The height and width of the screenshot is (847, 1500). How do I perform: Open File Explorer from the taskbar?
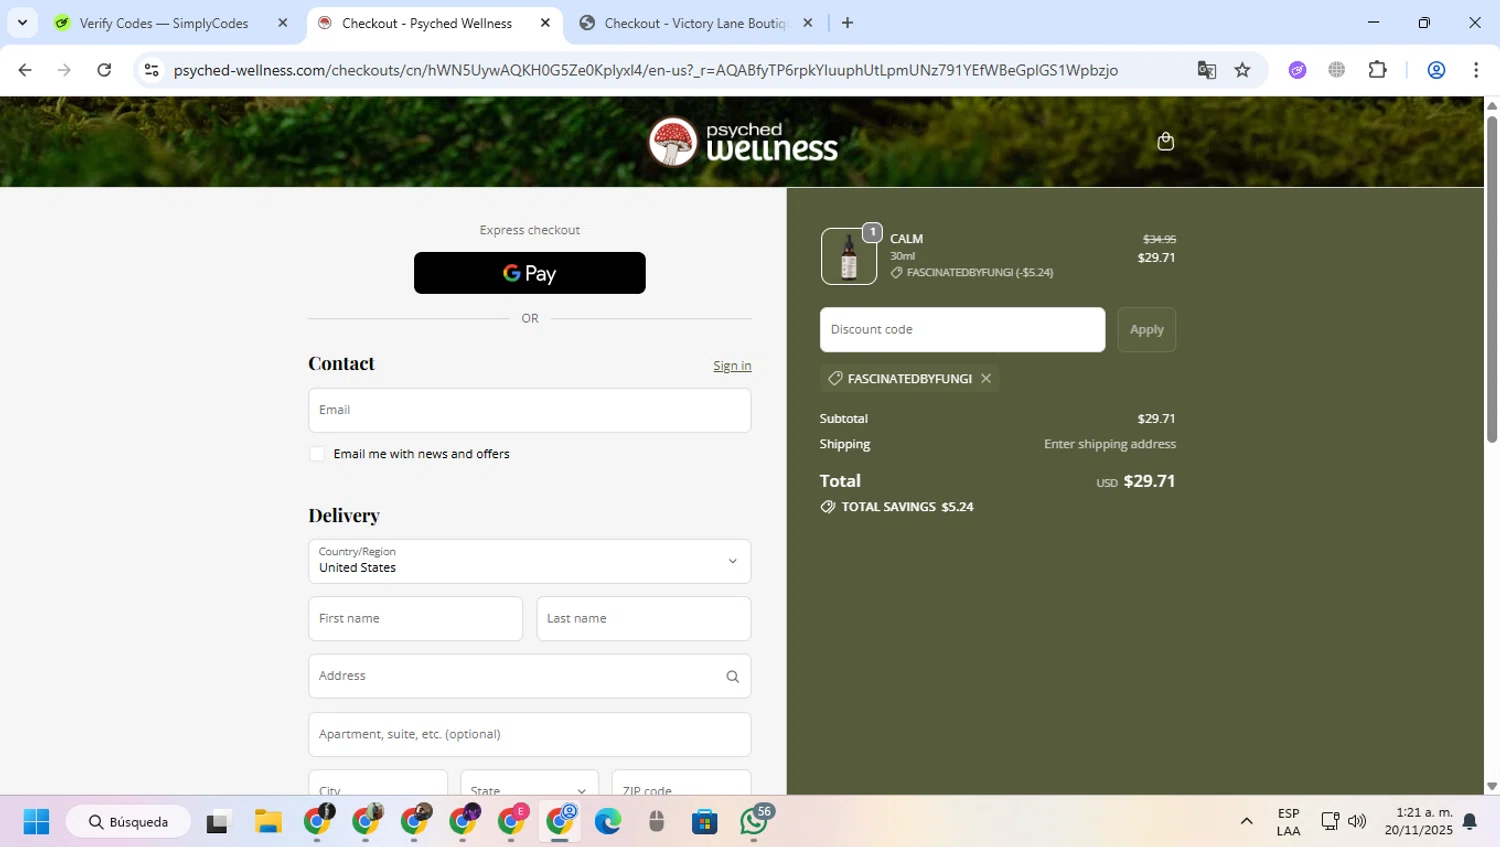tap(268, 822)
